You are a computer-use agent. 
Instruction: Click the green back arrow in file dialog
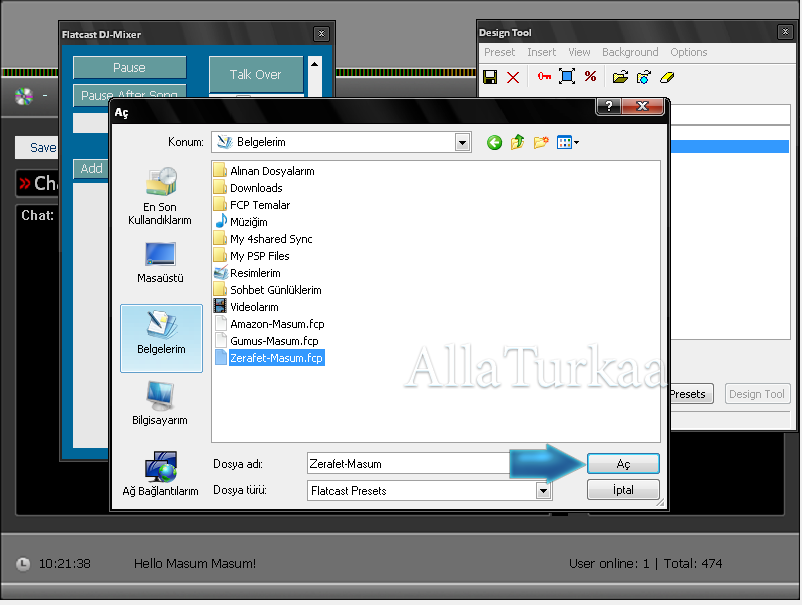[494, 143]
